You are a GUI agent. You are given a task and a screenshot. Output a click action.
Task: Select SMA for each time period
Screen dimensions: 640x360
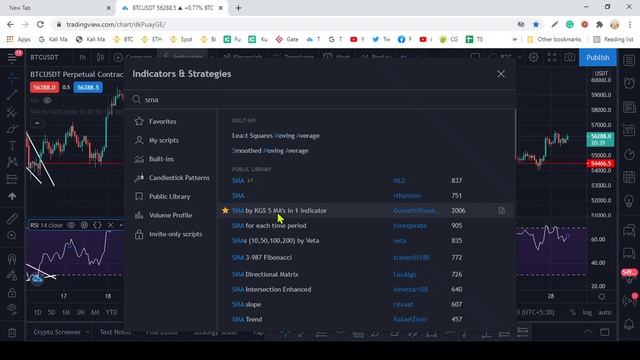(x=269, y=226)
